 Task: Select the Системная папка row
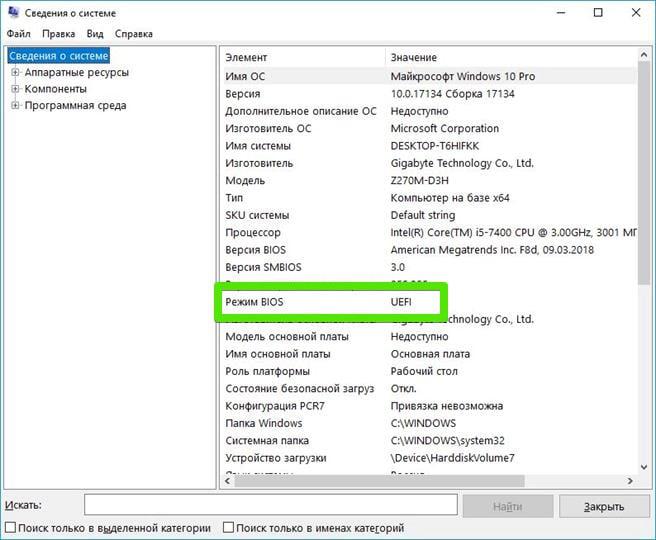click(430, 440)
